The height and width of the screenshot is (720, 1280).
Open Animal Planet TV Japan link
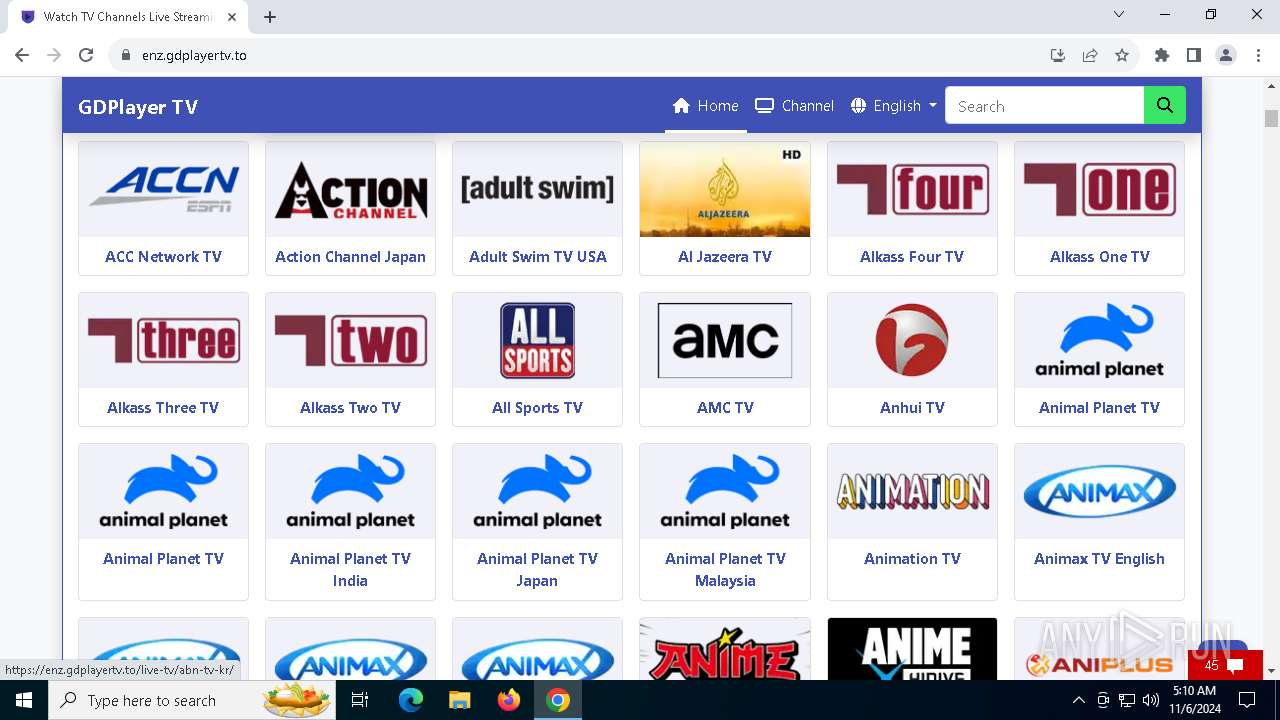(537, 570)
